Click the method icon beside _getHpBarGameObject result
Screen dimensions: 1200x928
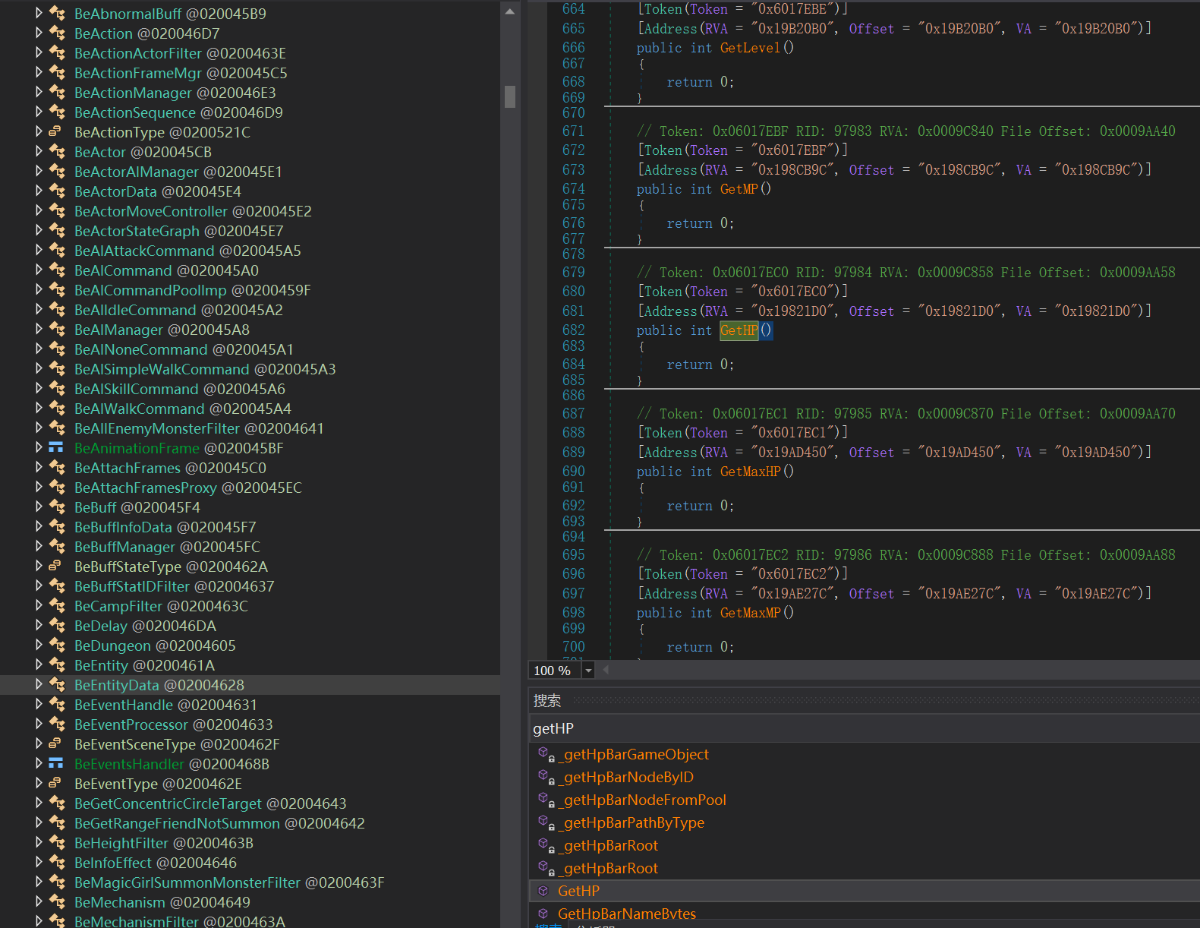click(x=545, y=755)
